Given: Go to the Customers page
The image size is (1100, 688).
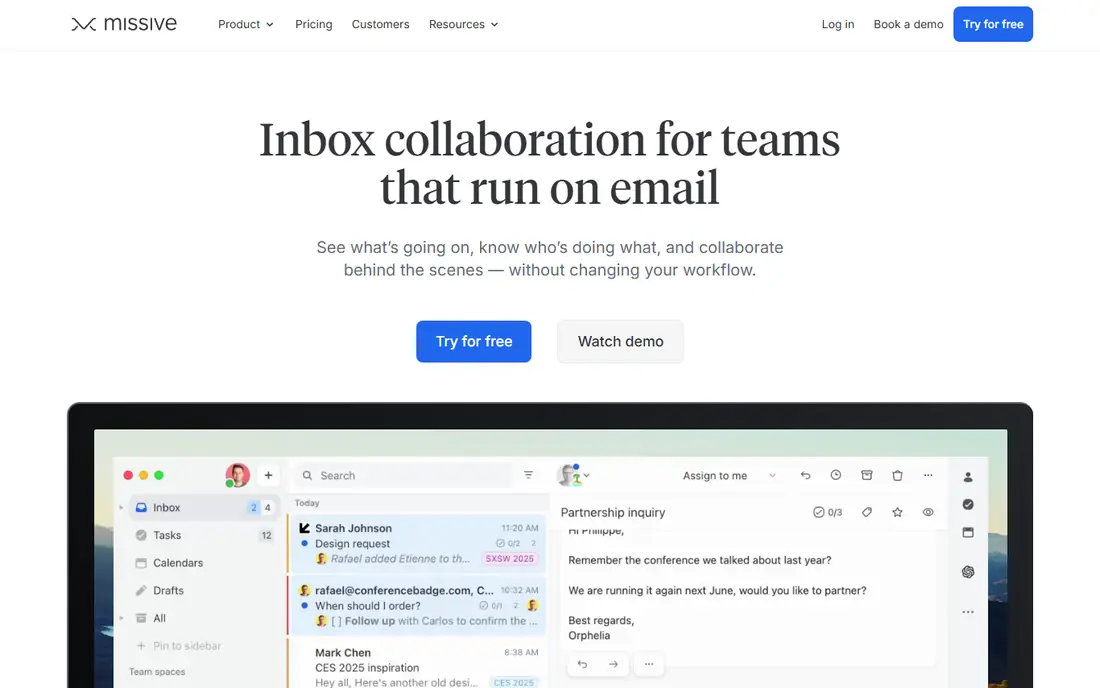Looking at the screenshot, I should (380, 24).
